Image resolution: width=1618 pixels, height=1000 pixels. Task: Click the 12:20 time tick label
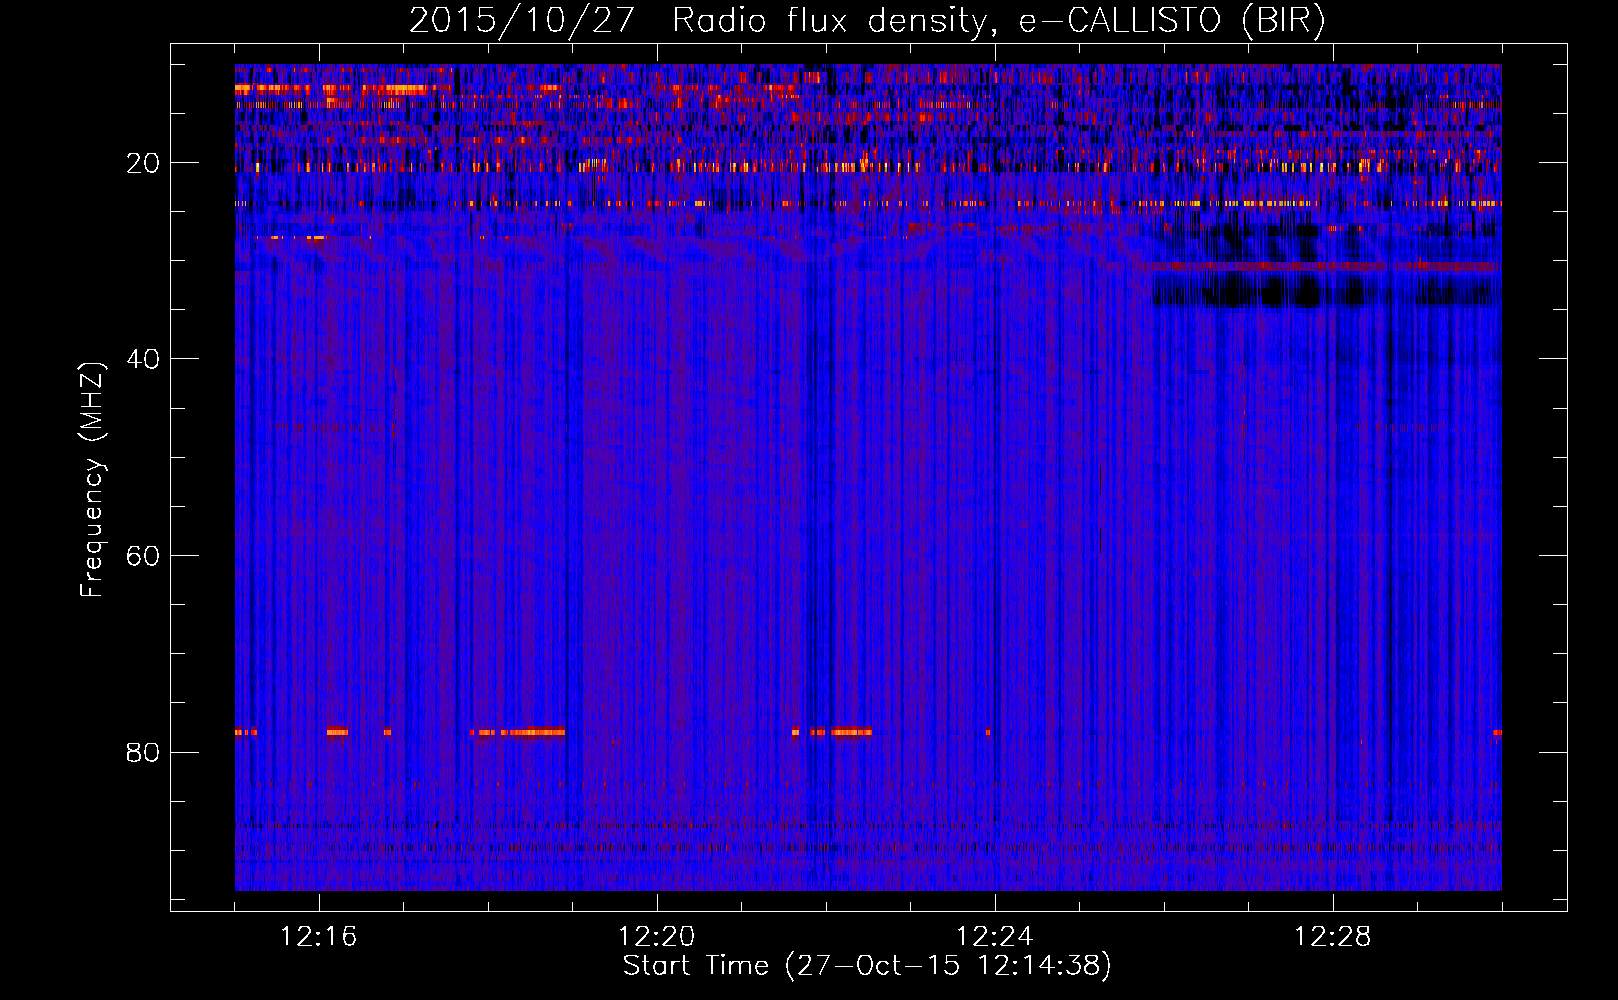click(x=657, y=937)
